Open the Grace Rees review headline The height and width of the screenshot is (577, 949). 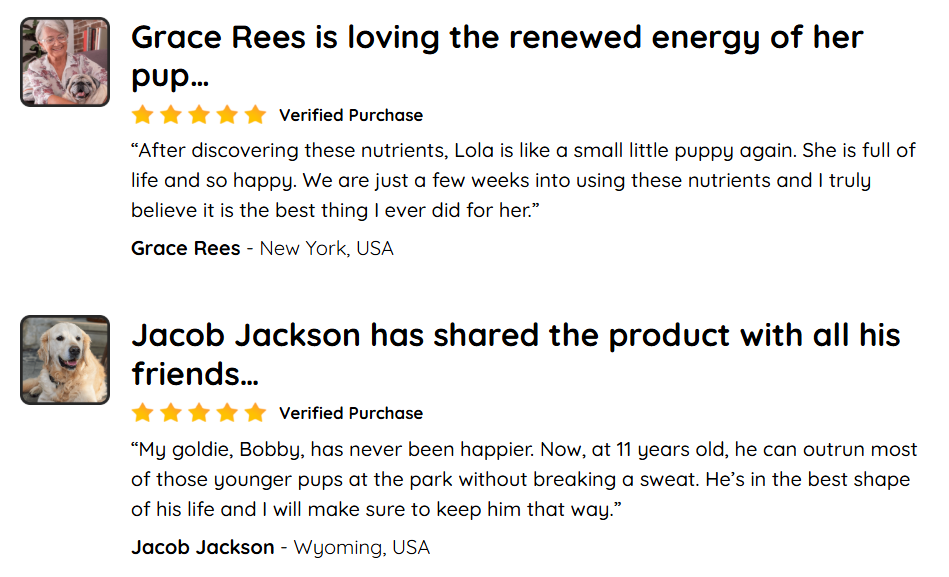coord(497,56)
